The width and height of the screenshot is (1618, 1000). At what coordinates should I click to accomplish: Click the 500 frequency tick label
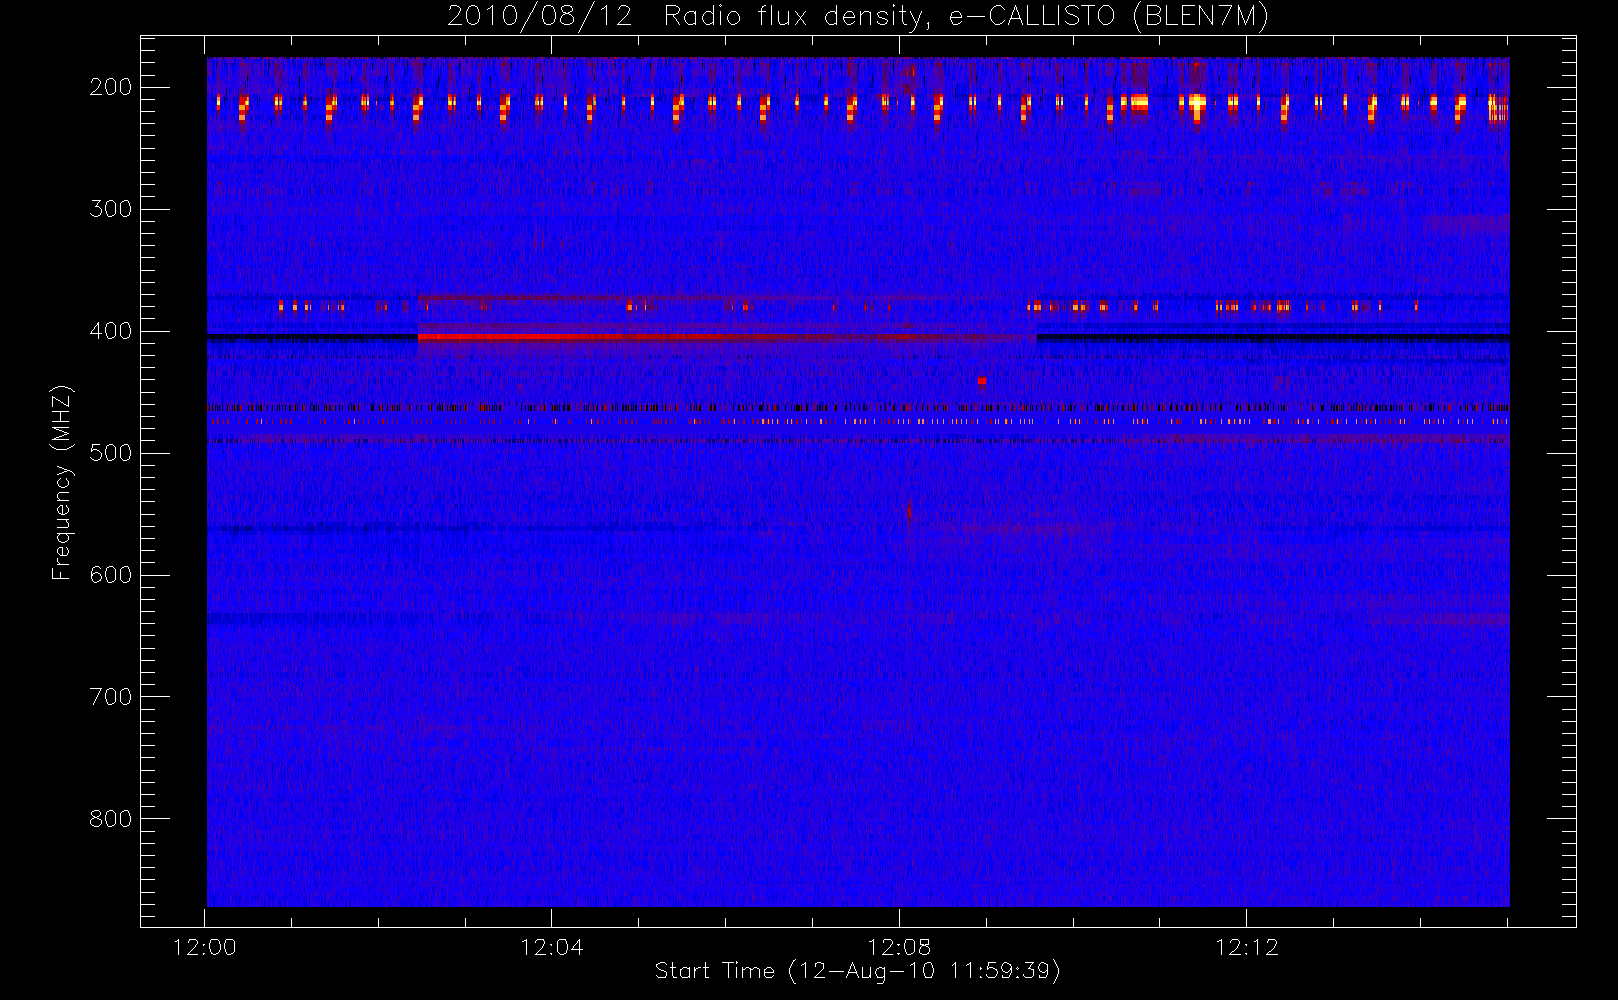click(111, 453)
